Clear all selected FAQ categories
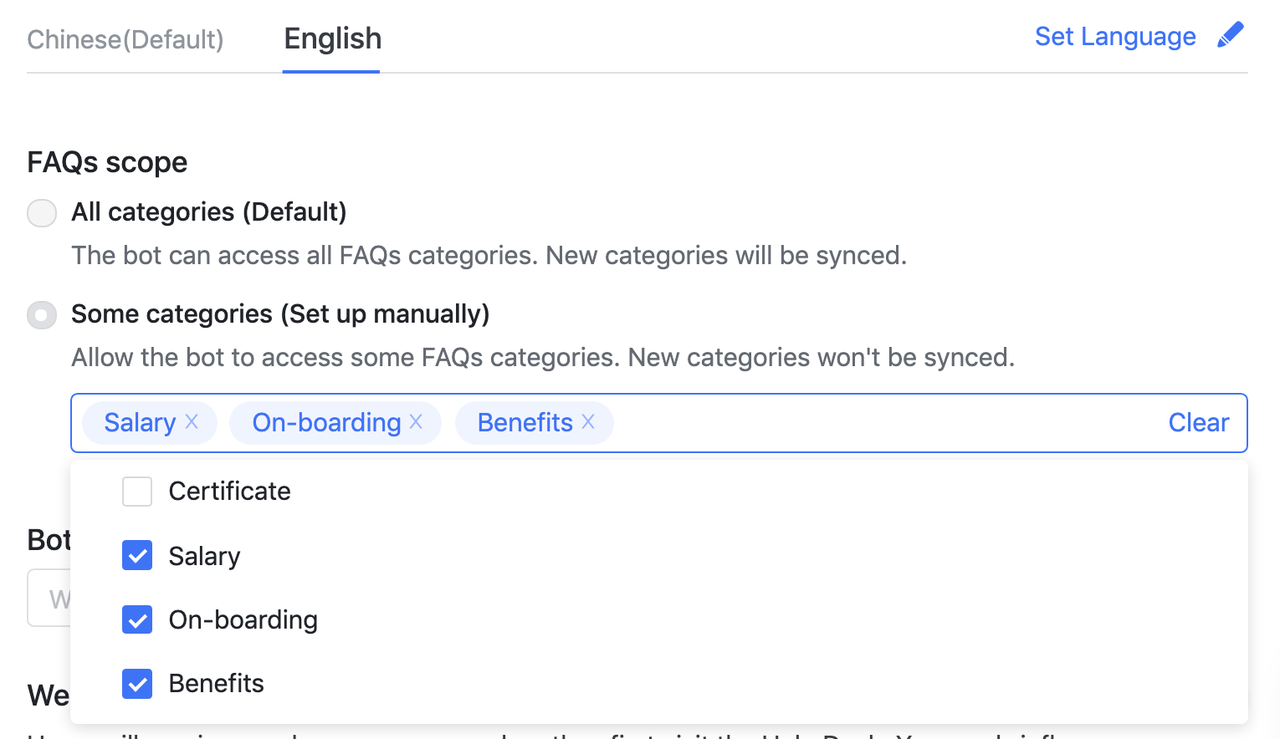The image size is (1280, 739). tap(1198, 423)
